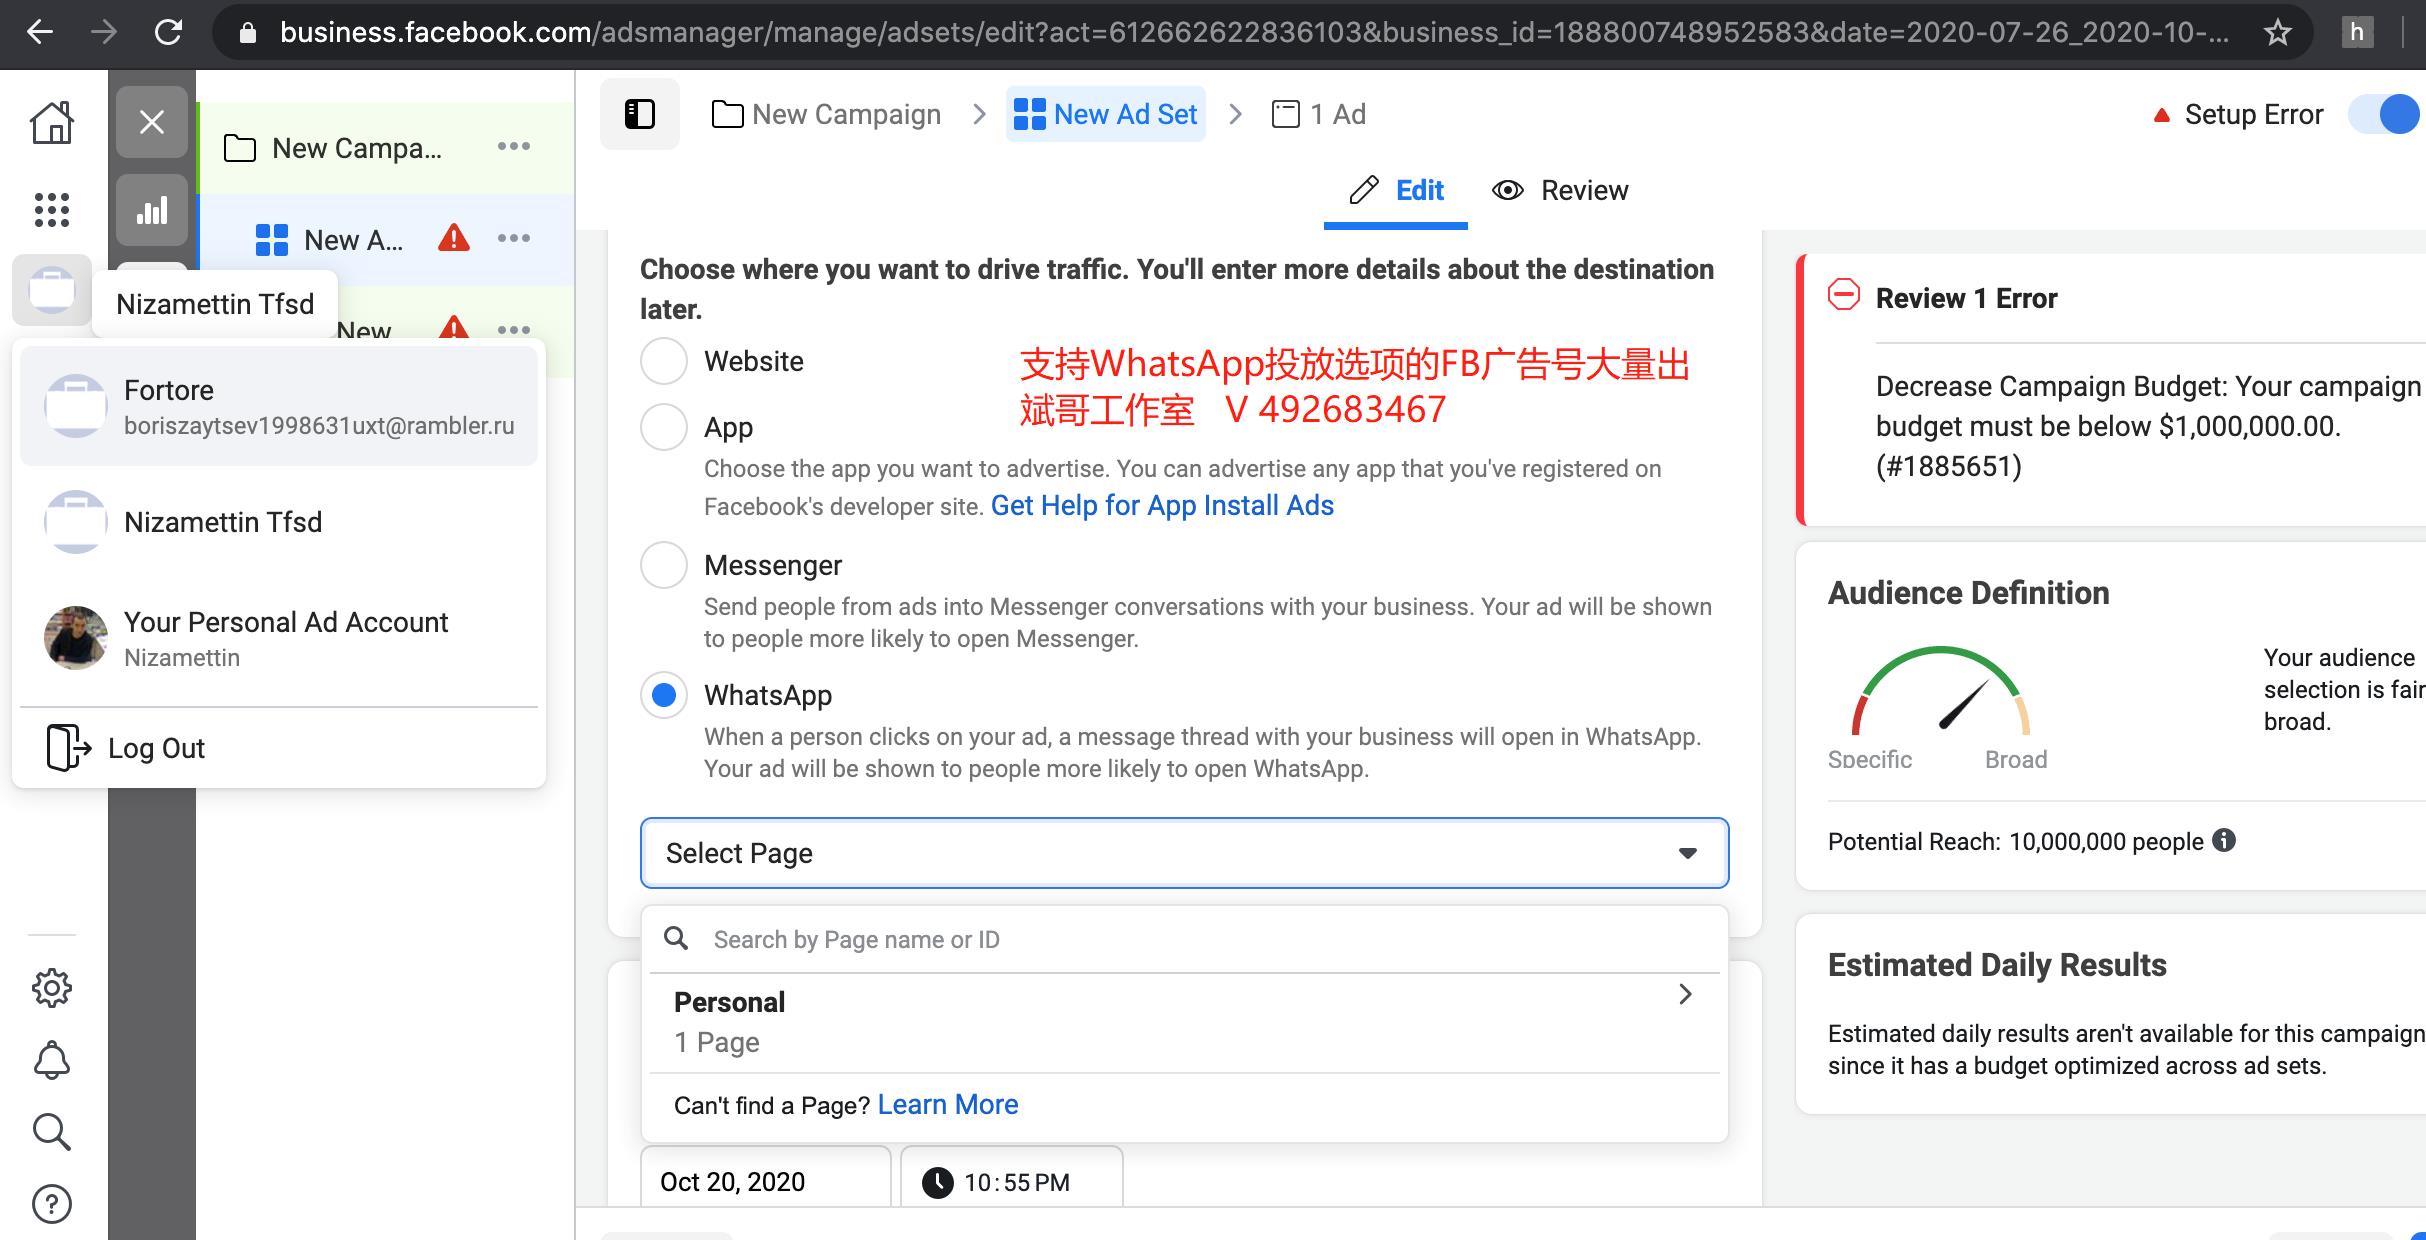Image resolution: width=2426 pixels, height=1240 pixels.
Task: Click the Search by Page name field
Action: point(1185,939)
